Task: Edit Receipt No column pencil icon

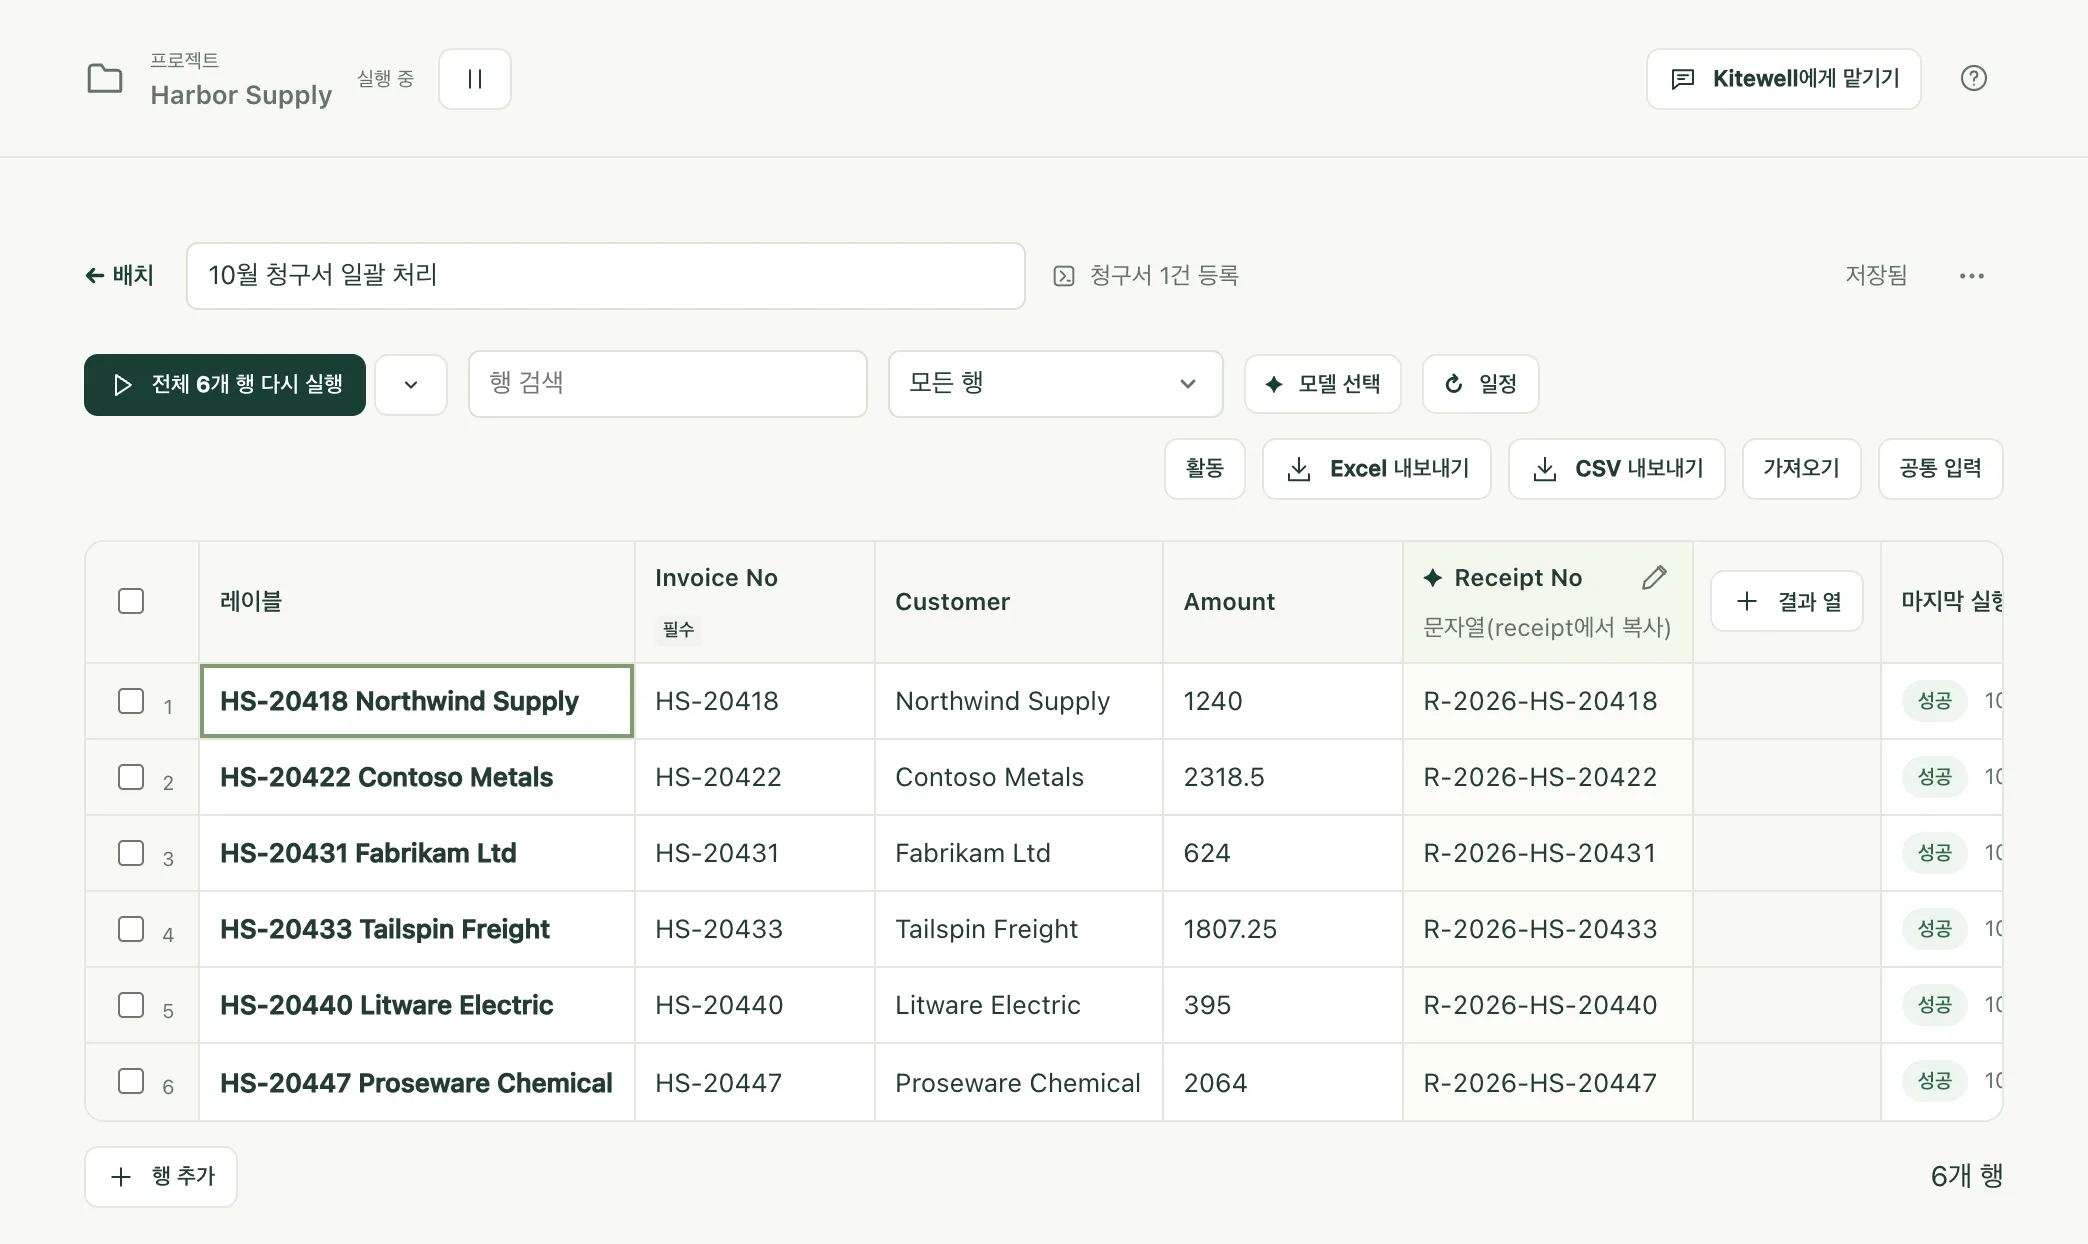Action: click(x=1655, y=577)
